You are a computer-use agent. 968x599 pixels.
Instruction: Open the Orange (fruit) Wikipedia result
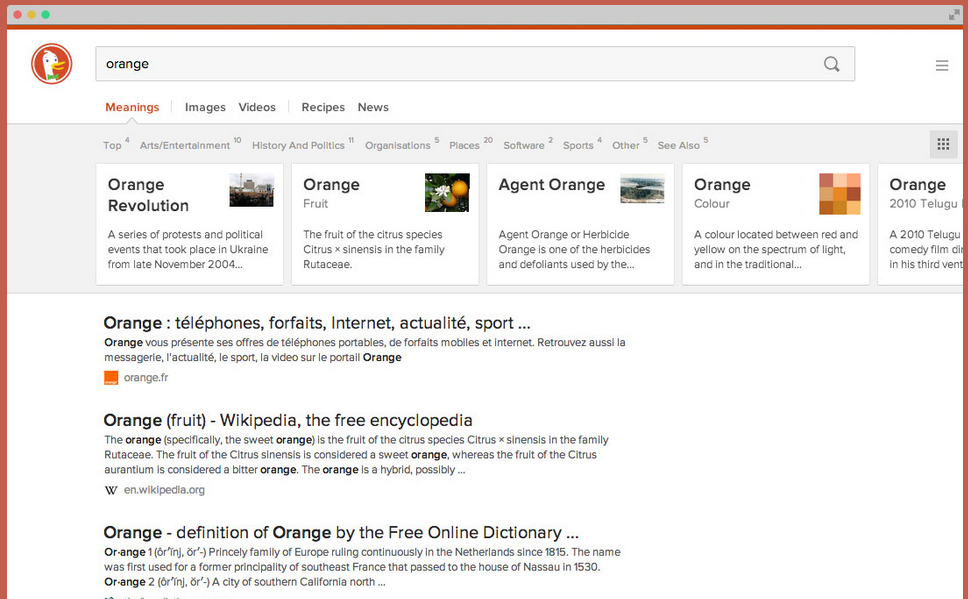click(x=288, y=421)
